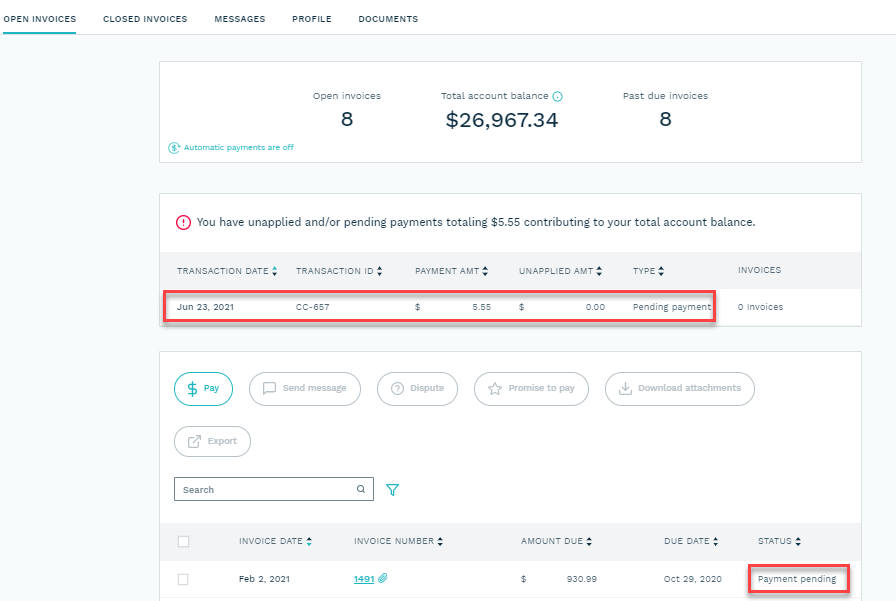Check the select-all invoices checkbox
896x601 pixels.
[x=183, y=541]
